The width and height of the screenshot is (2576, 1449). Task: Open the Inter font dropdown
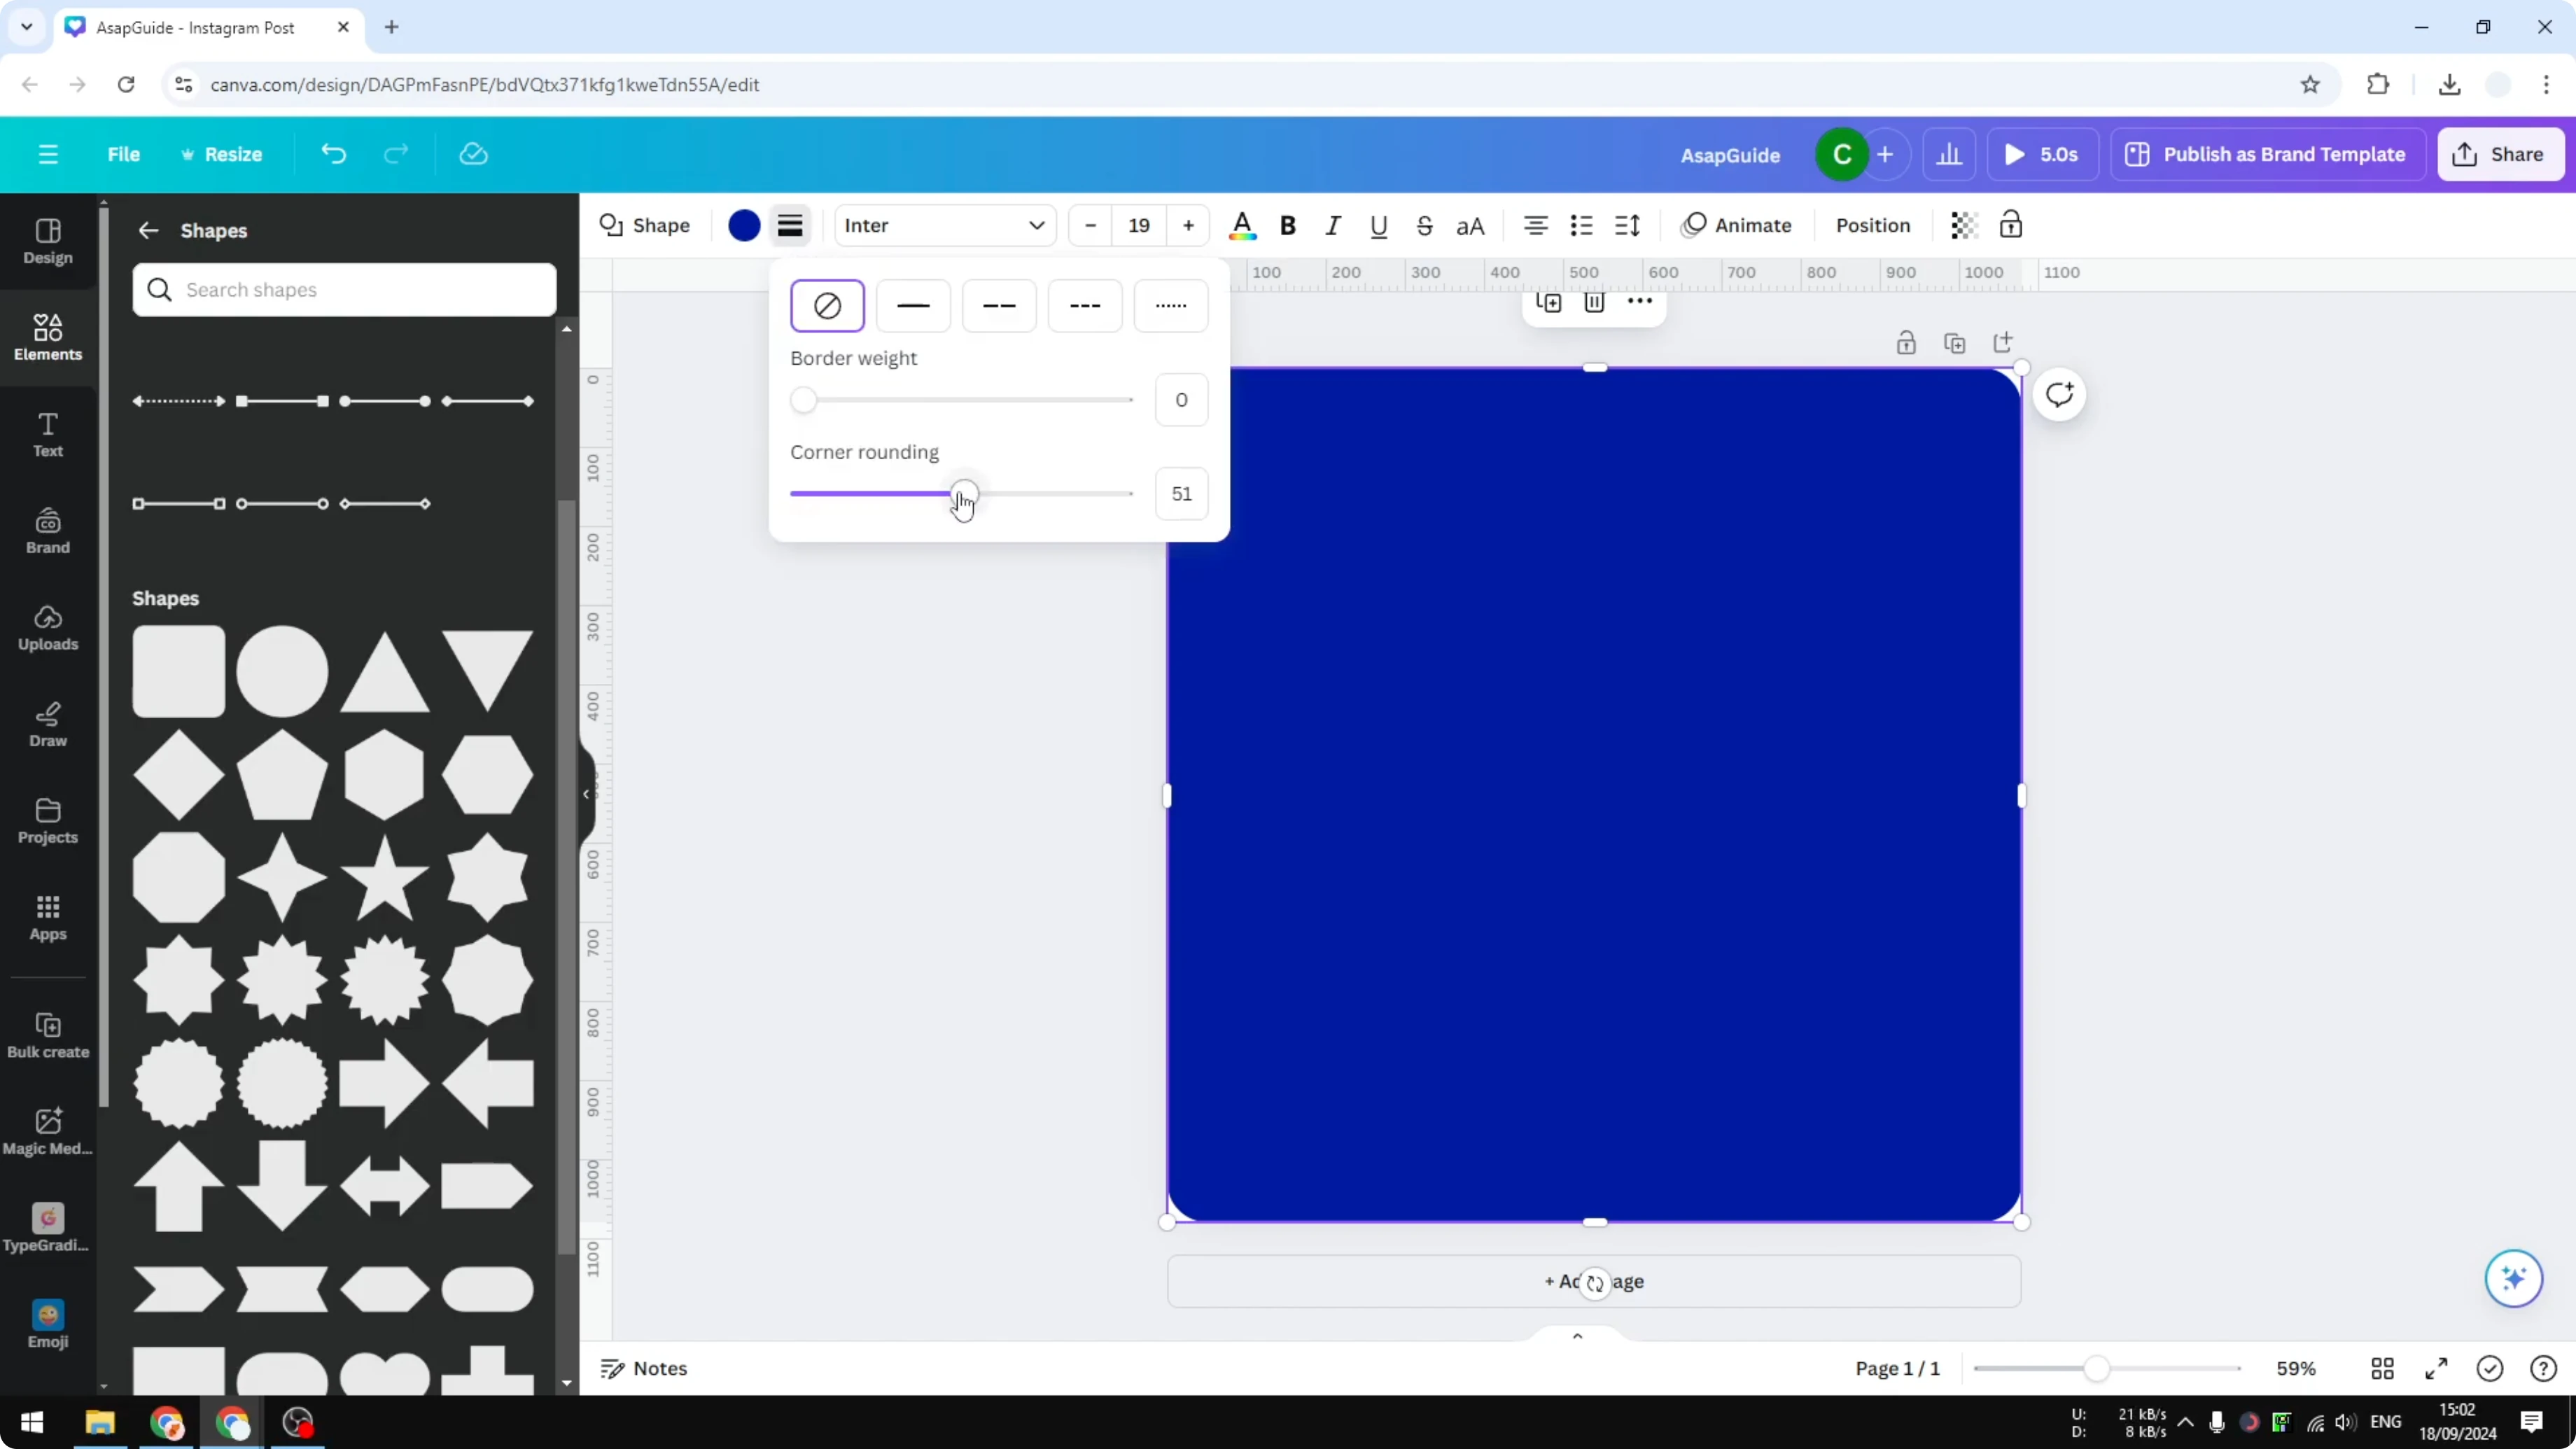click(945, 225)
